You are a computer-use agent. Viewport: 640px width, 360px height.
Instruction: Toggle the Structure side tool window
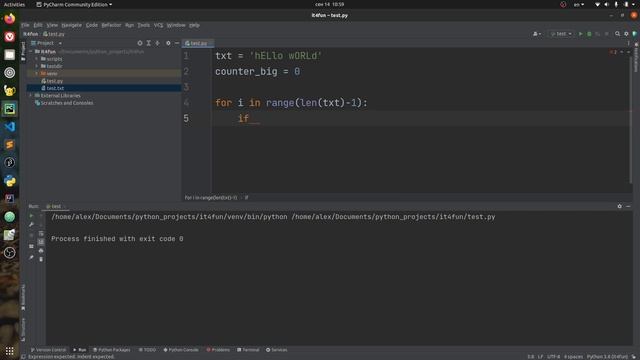(23, 329)
